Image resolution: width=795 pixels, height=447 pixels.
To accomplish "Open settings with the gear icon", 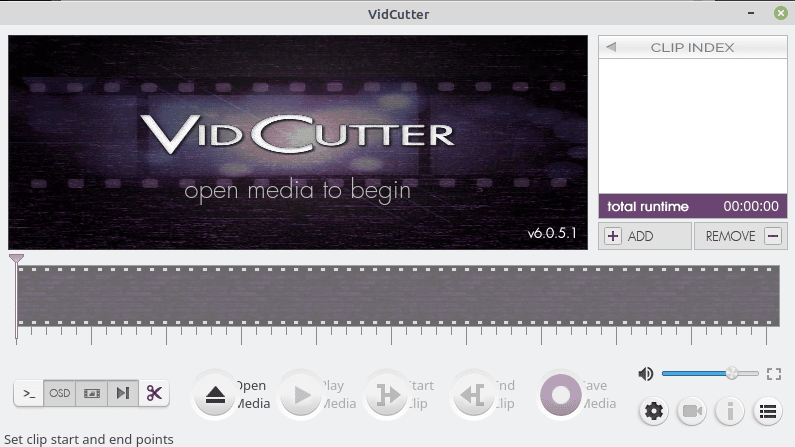I will [654, 411].
